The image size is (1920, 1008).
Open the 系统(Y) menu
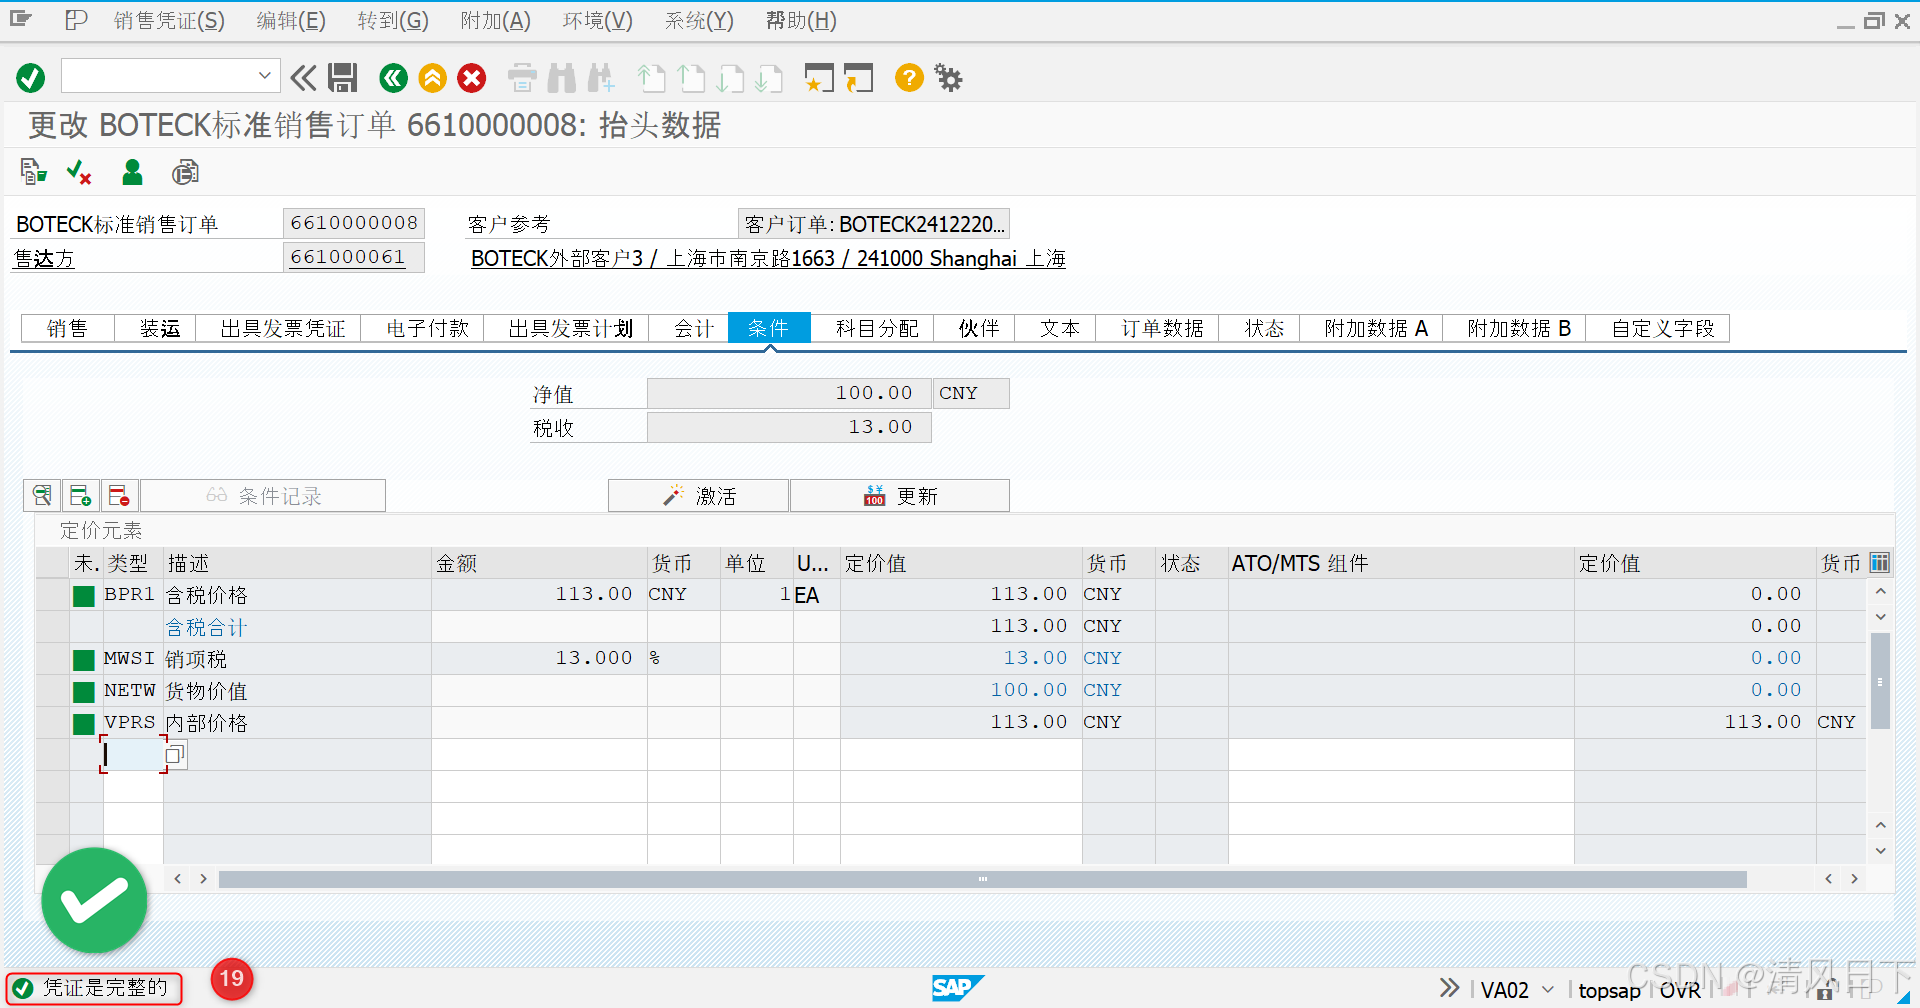[699, 21]
